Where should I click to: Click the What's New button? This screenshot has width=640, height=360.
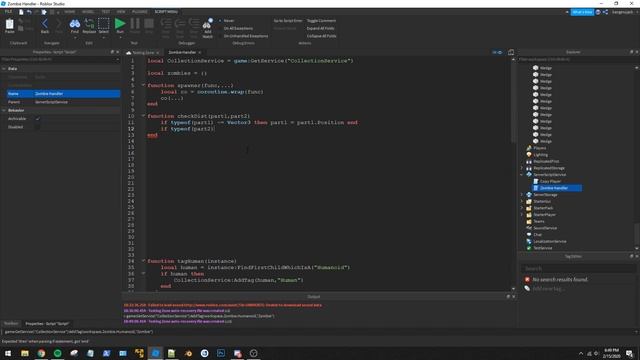point(582,12)
